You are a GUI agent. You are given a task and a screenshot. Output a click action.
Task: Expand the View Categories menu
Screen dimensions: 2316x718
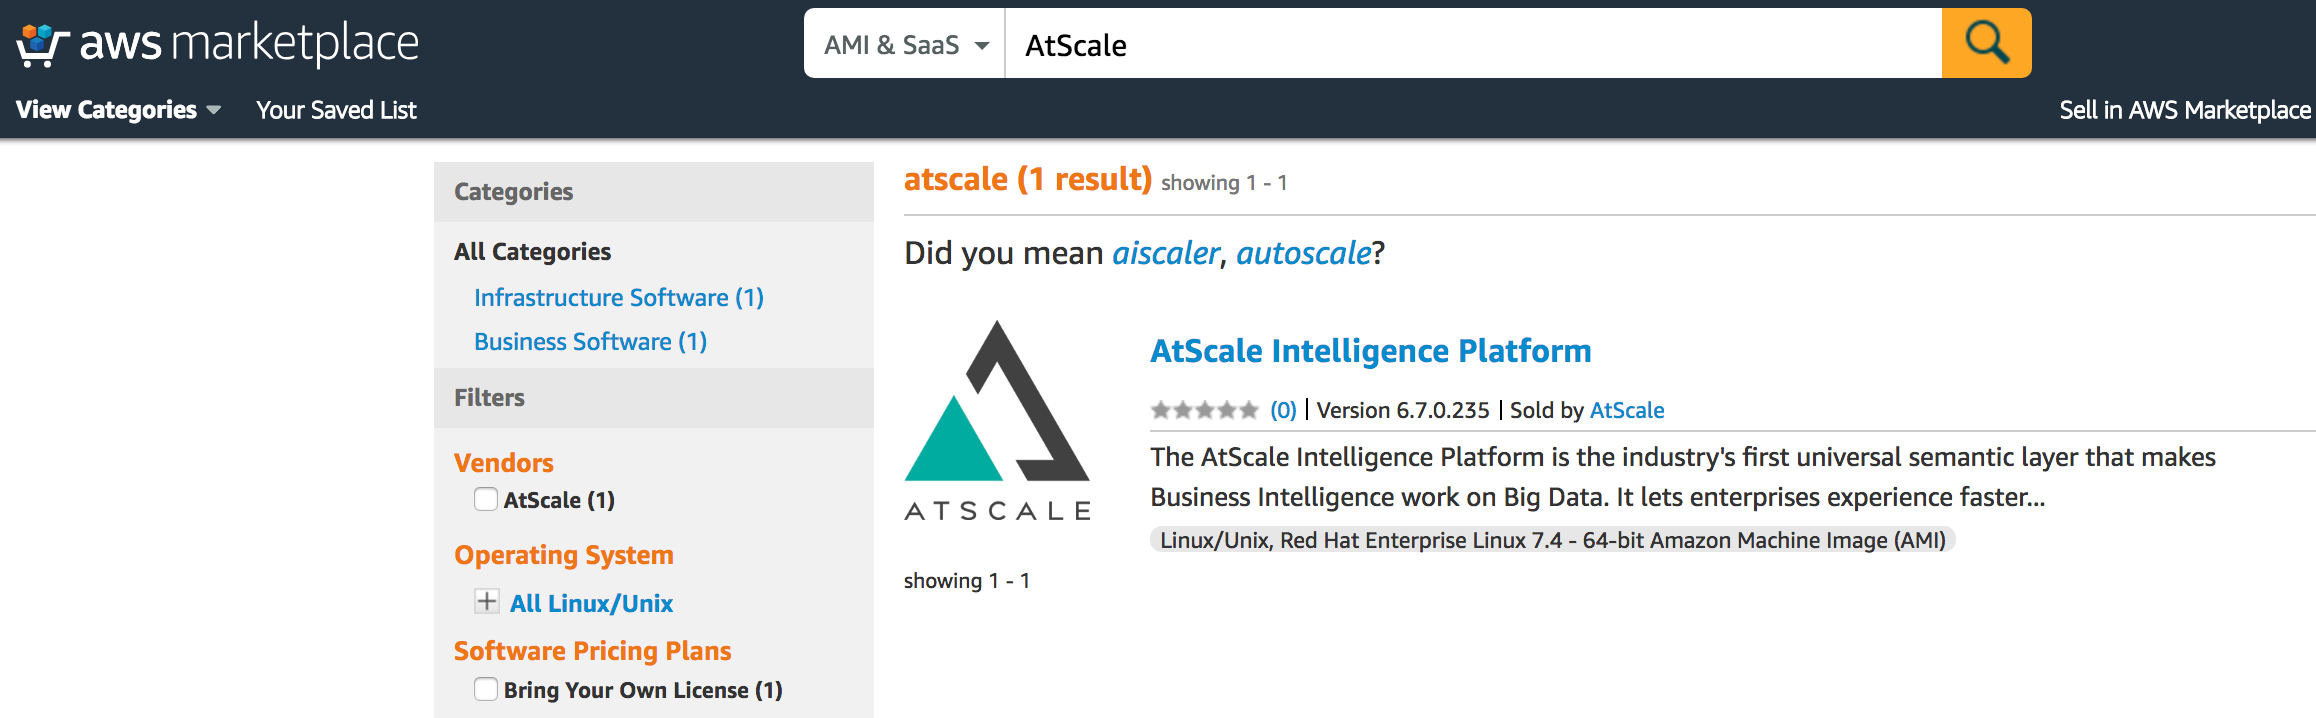click(x=118, y=110)
